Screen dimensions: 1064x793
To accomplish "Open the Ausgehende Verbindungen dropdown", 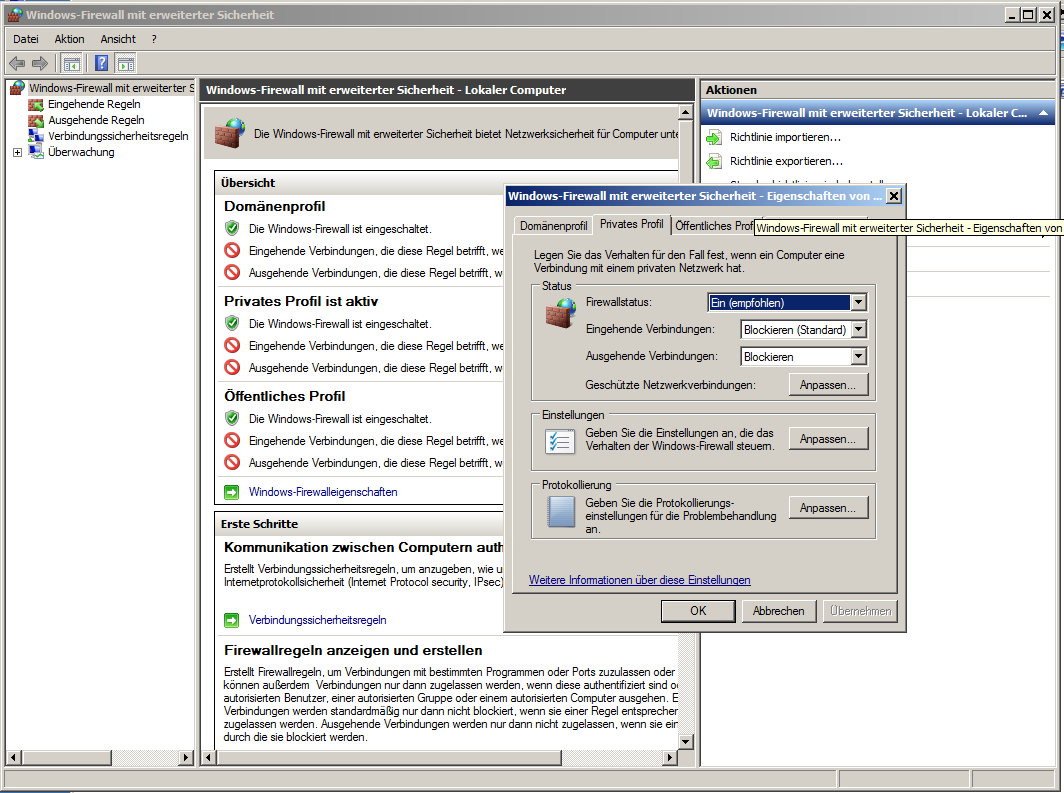I will click(858, 356).
